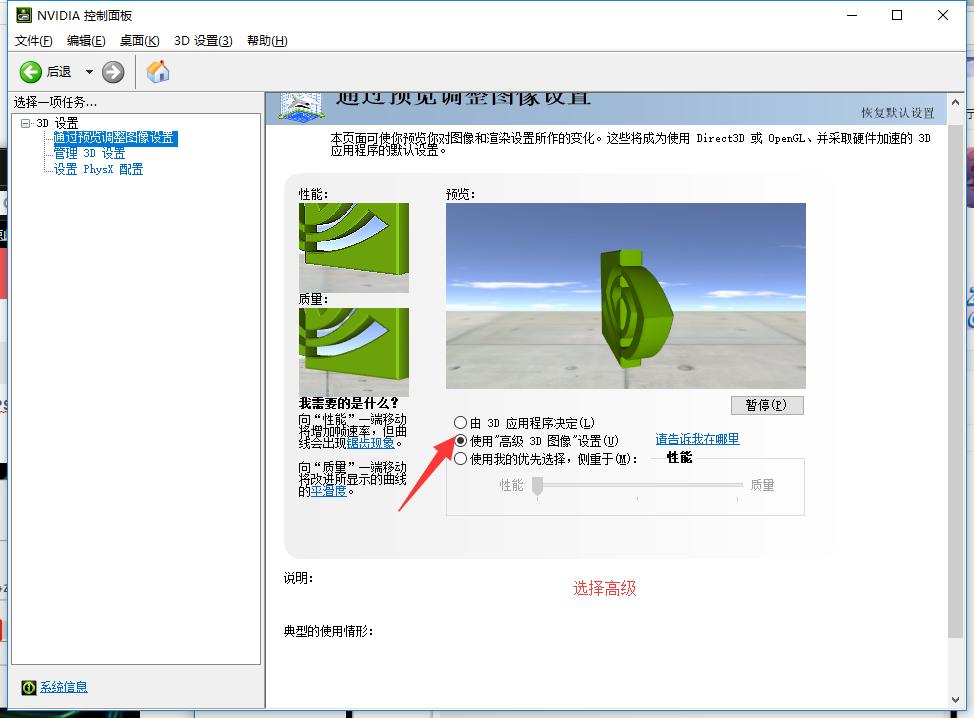Click the green Back arrow icon

[x=30, y=72]
